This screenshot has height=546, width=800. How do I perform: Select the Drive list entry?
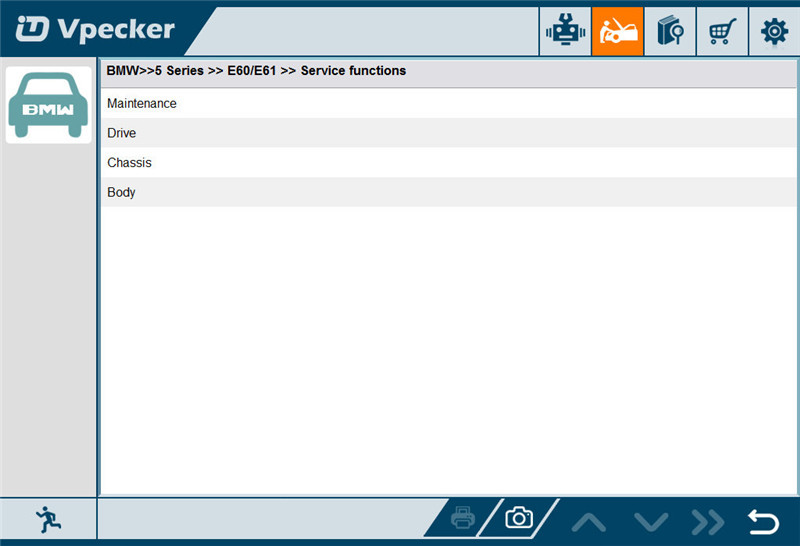[122, 133]
